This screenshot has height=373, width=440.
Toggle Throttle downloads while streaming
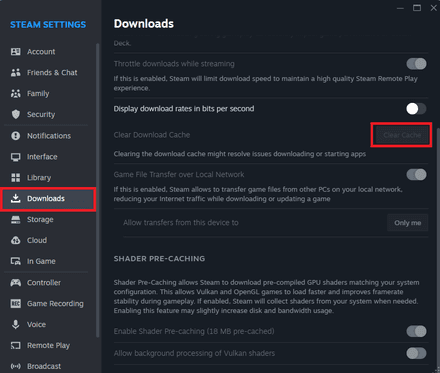[x=416, y=64]
